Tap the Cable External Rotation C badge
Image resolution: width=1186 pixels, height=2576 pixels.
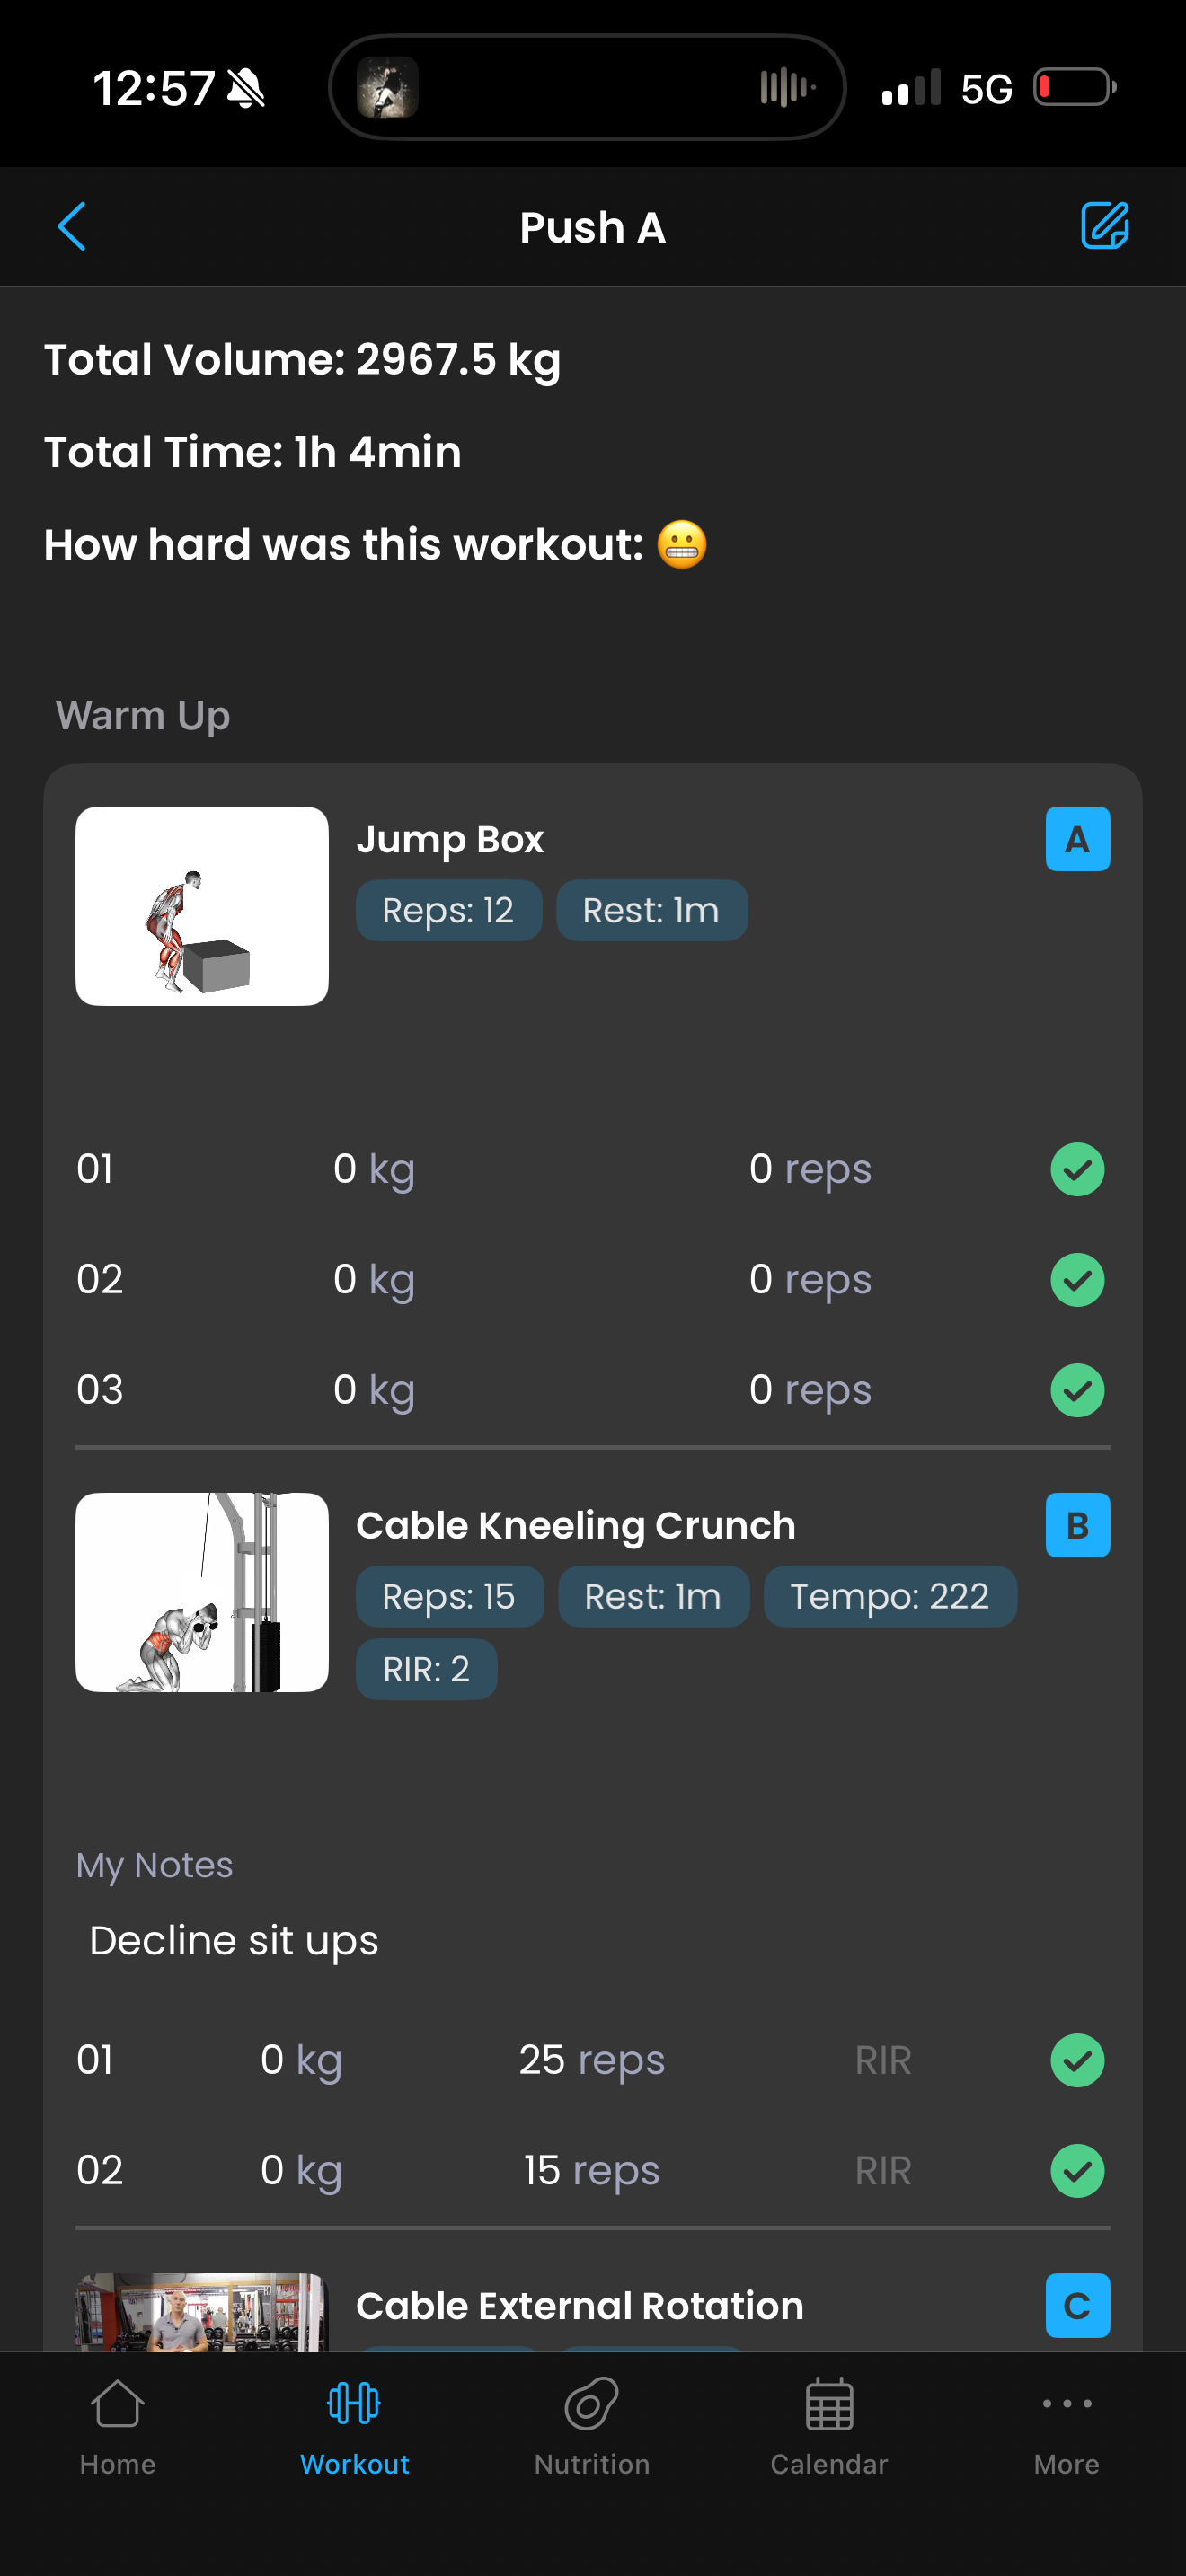(x=1077, y=2305)
